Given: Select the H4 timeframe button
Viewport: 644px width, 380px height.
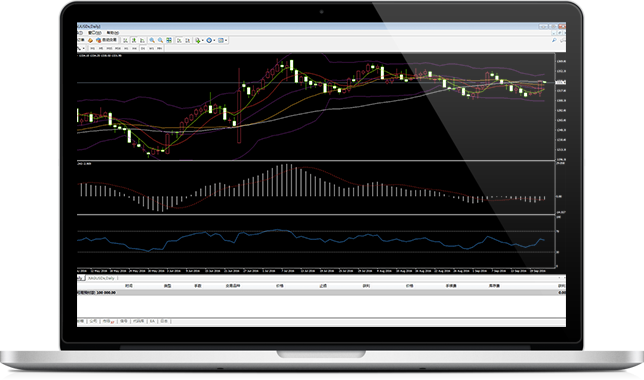Looking at the screenshot, I should (x=134, y=48).
